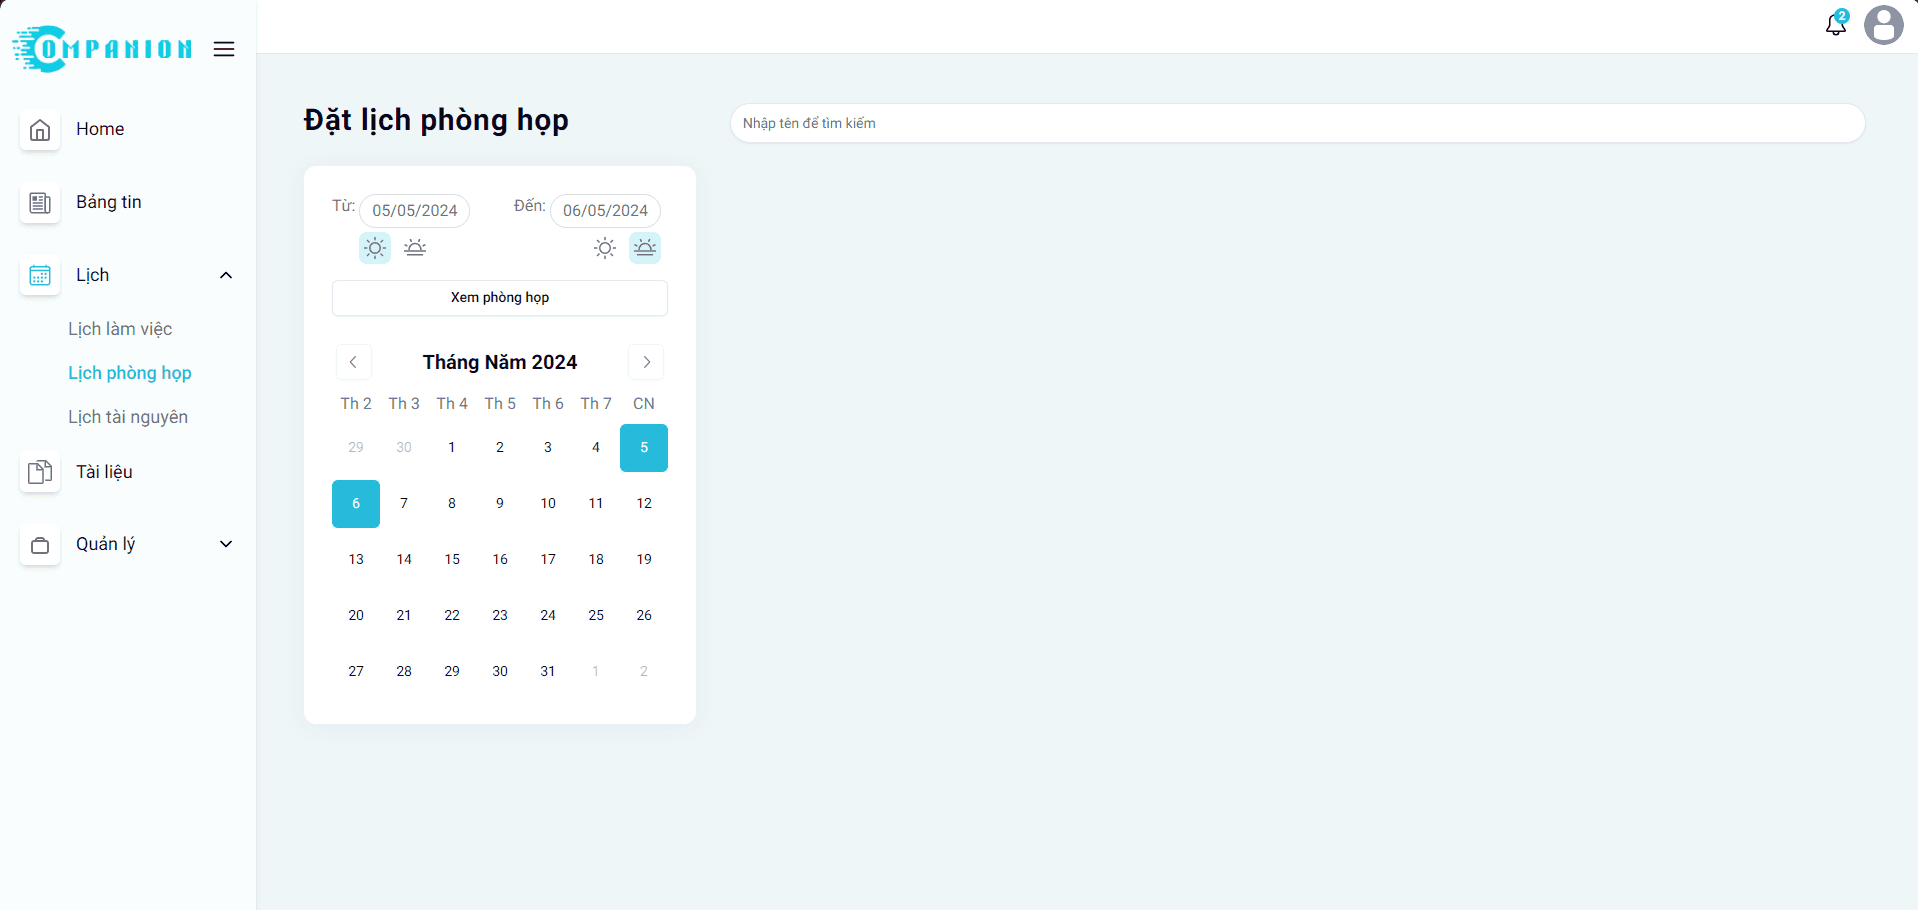Open the Quản lý sidebar menu

[106, 544]
